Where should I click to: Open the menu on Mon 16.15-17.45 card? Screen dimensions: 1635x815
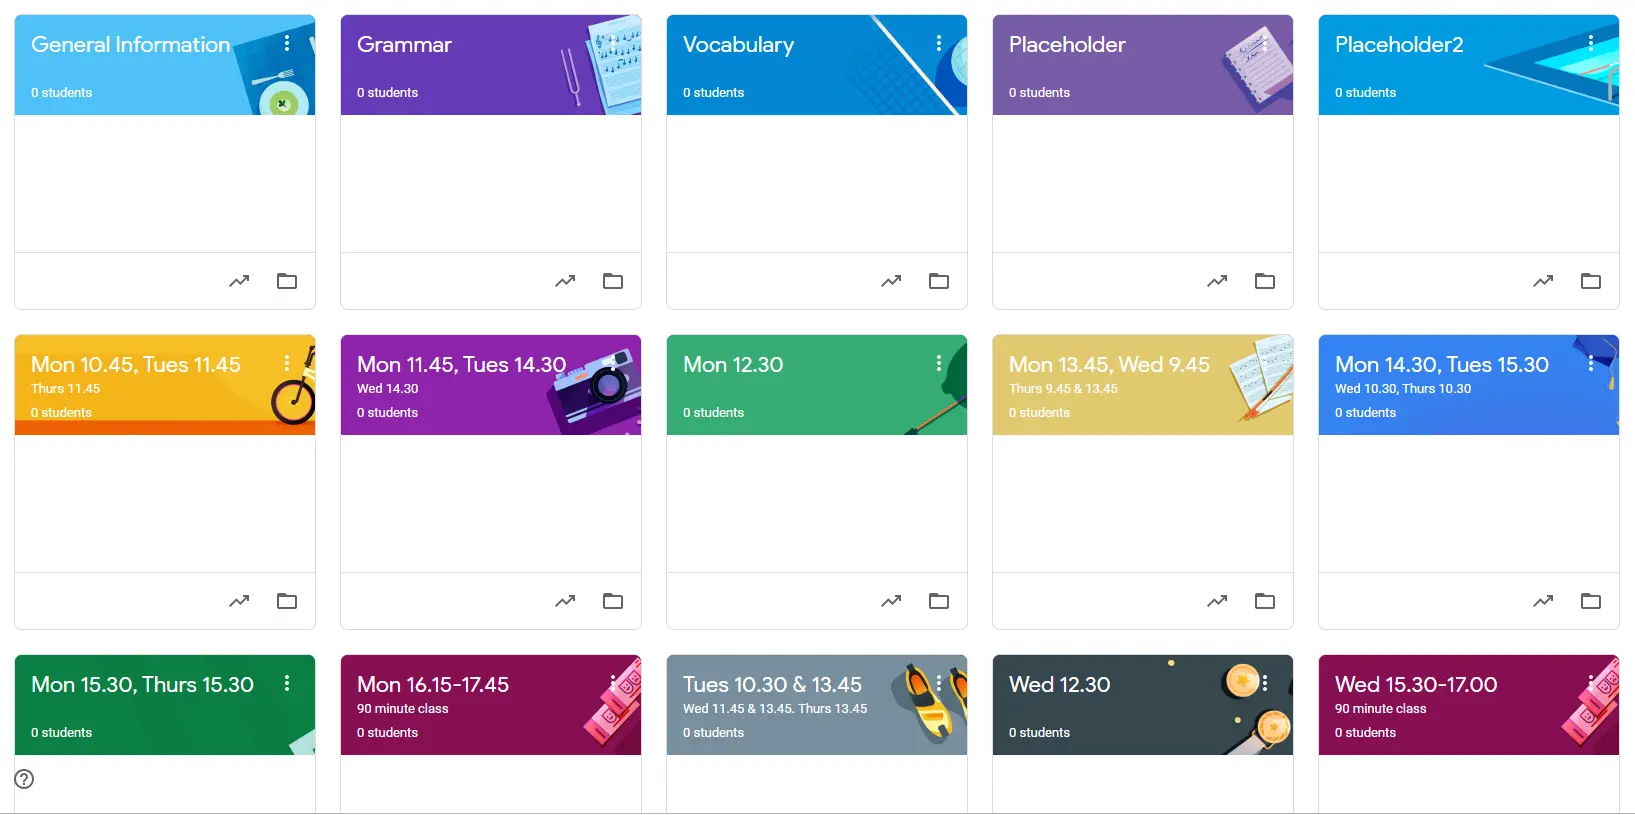click(613, 683)
